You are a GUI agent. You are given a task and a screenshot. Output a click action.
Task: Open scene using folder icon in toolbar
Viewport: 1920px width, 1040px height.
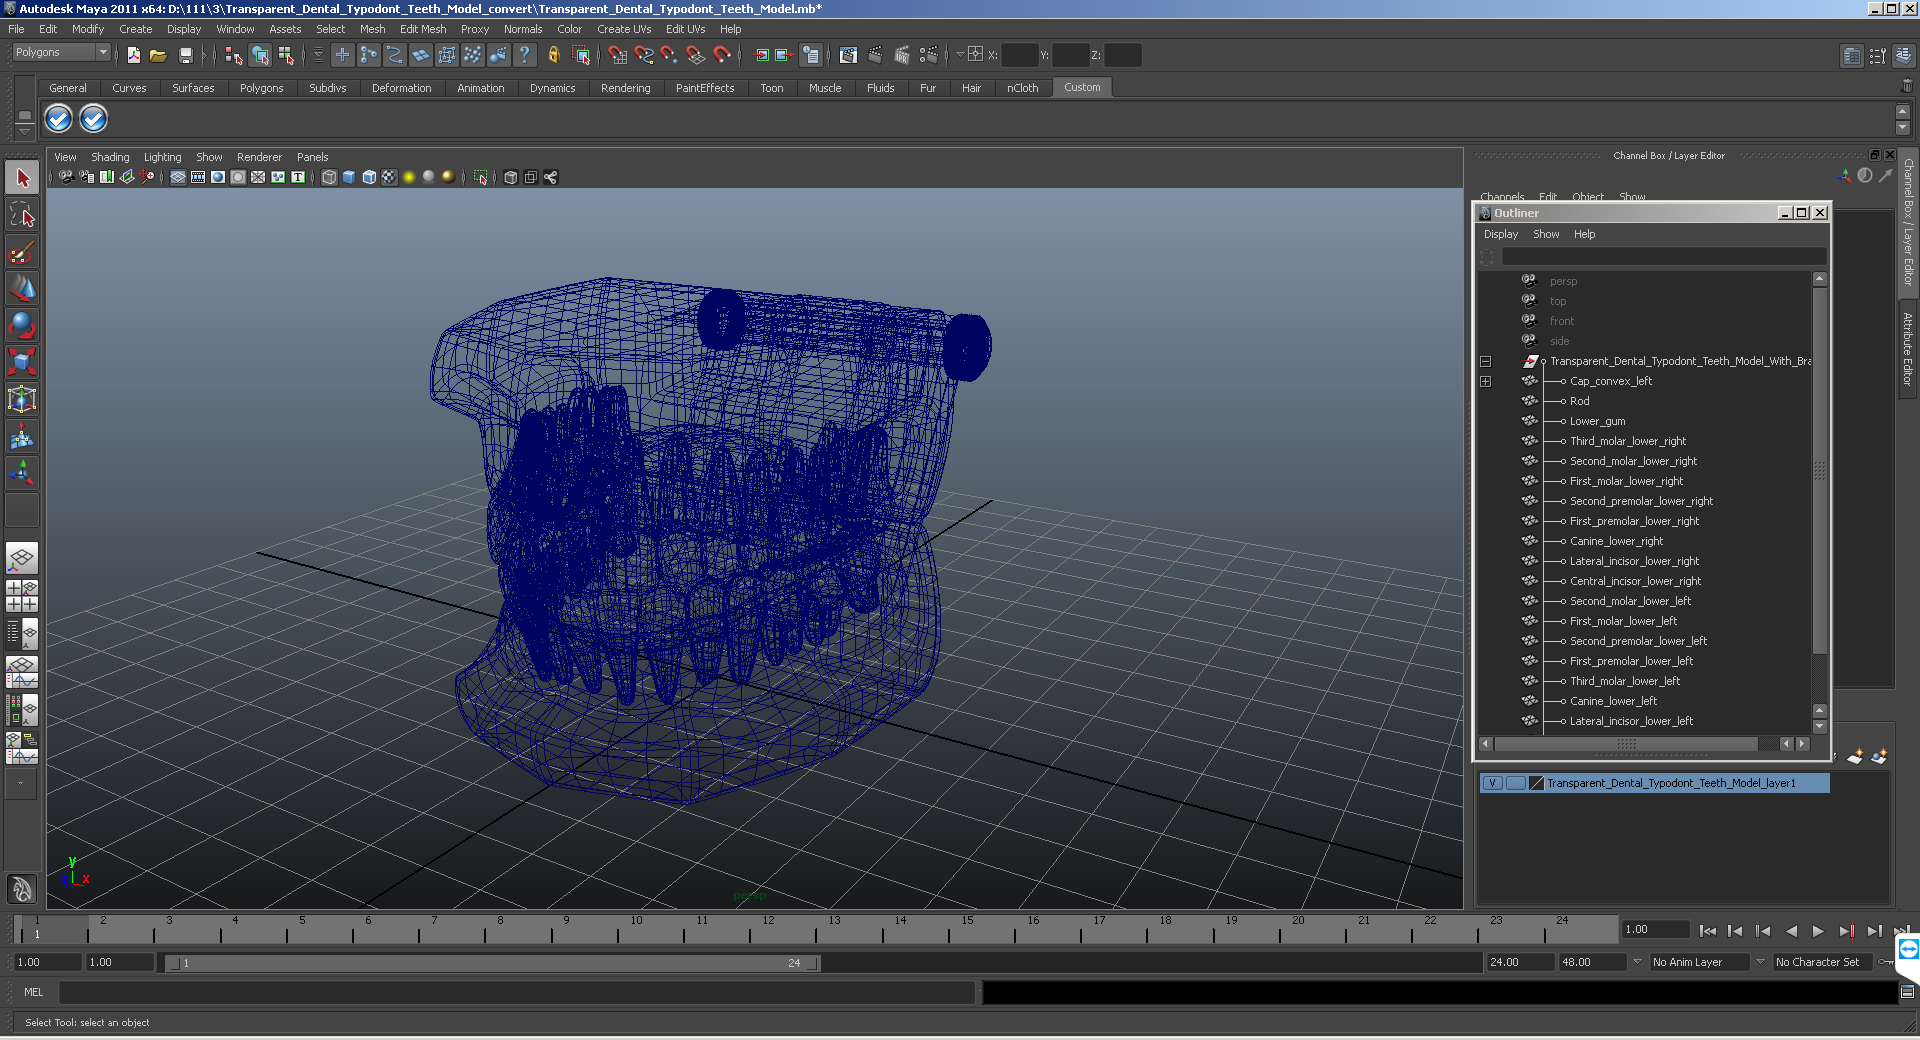[158, 55]
